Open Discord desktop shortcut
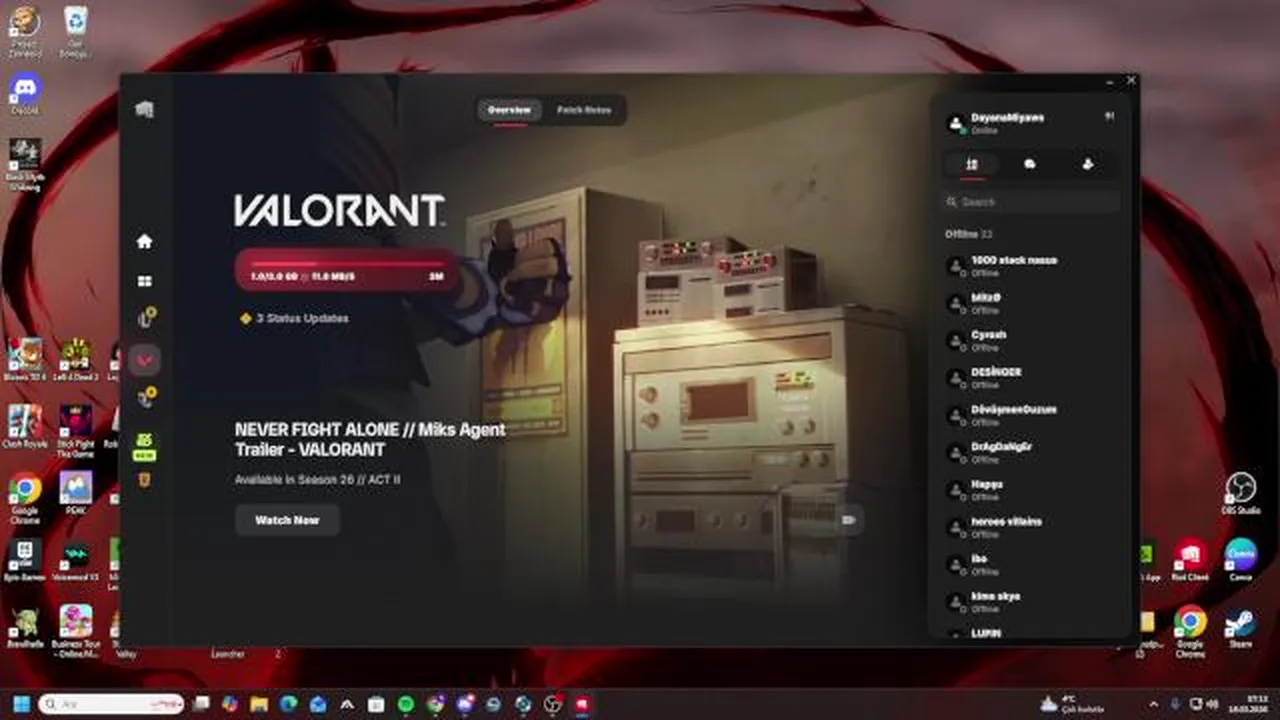This screenshot has width=1280, height=720. click(25, 94)
